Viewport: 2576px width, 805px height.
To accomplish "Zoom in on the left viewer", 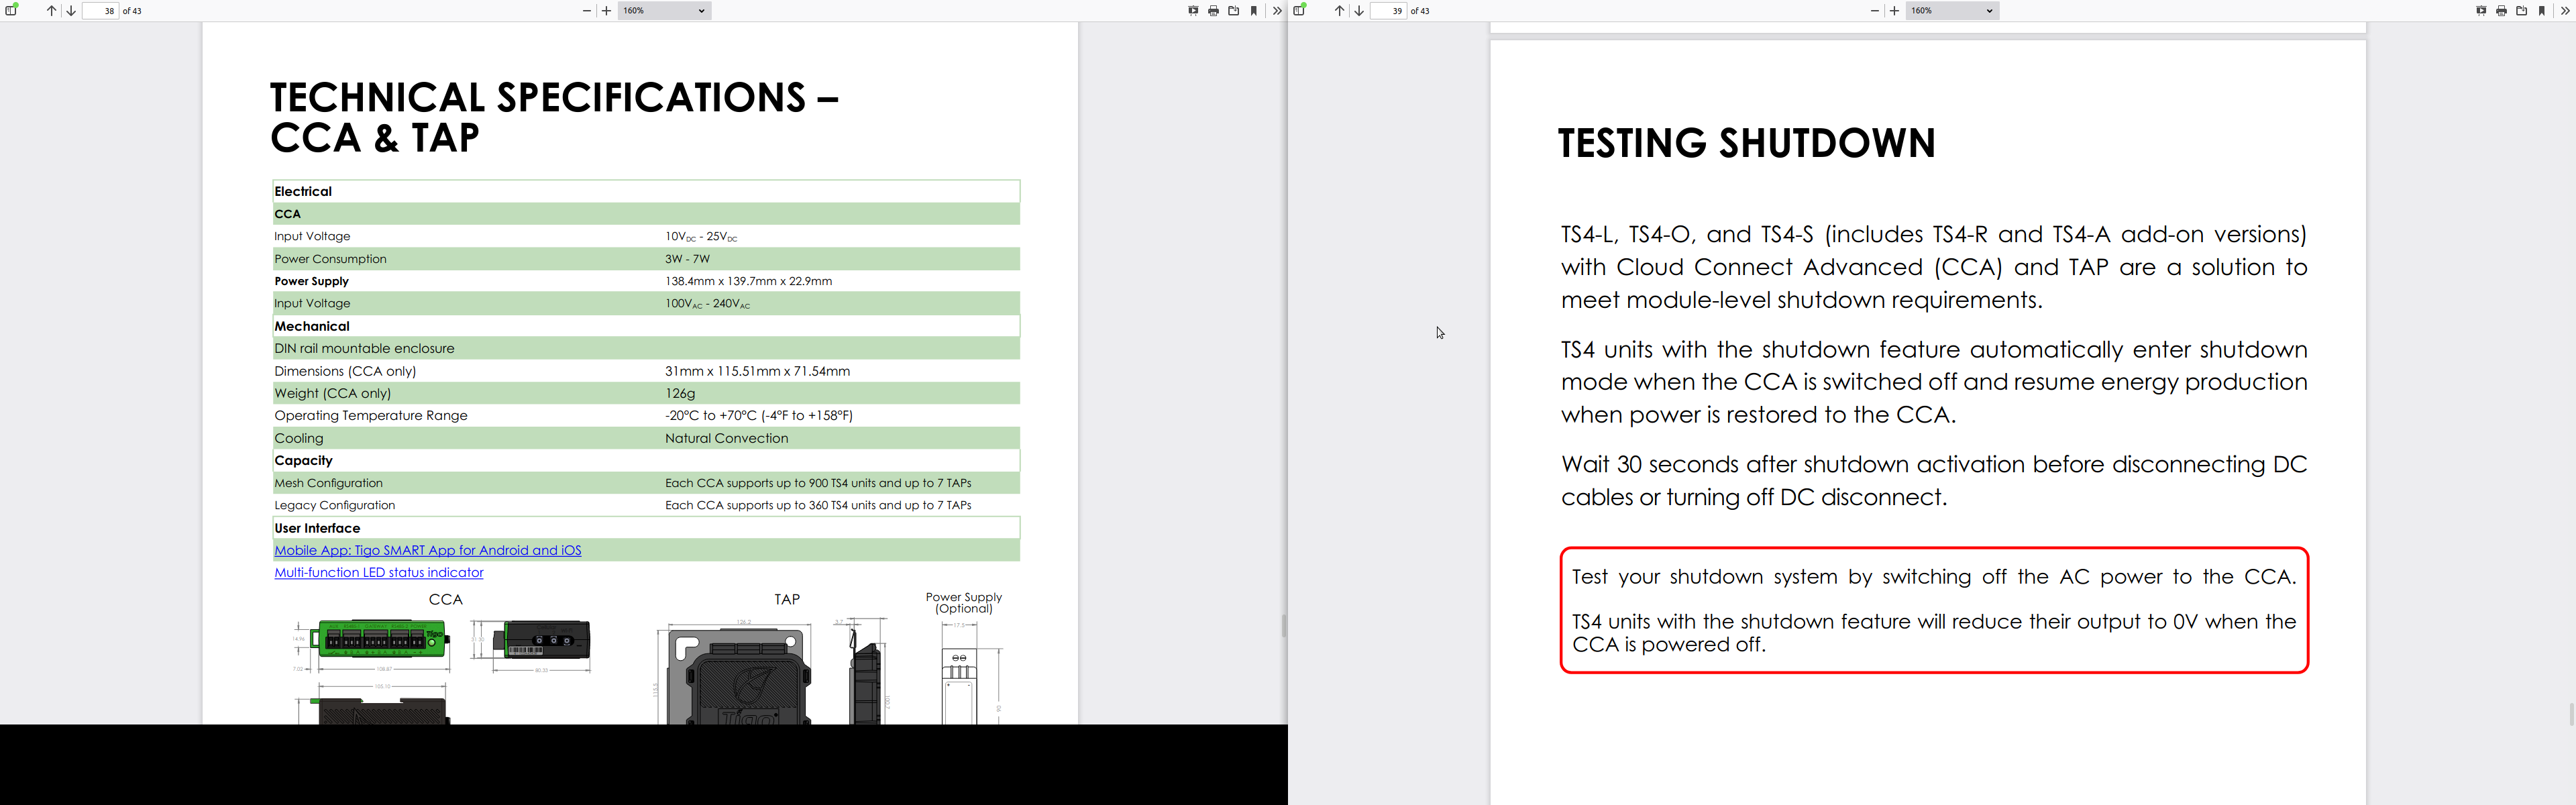I will [x=606, y=11].
